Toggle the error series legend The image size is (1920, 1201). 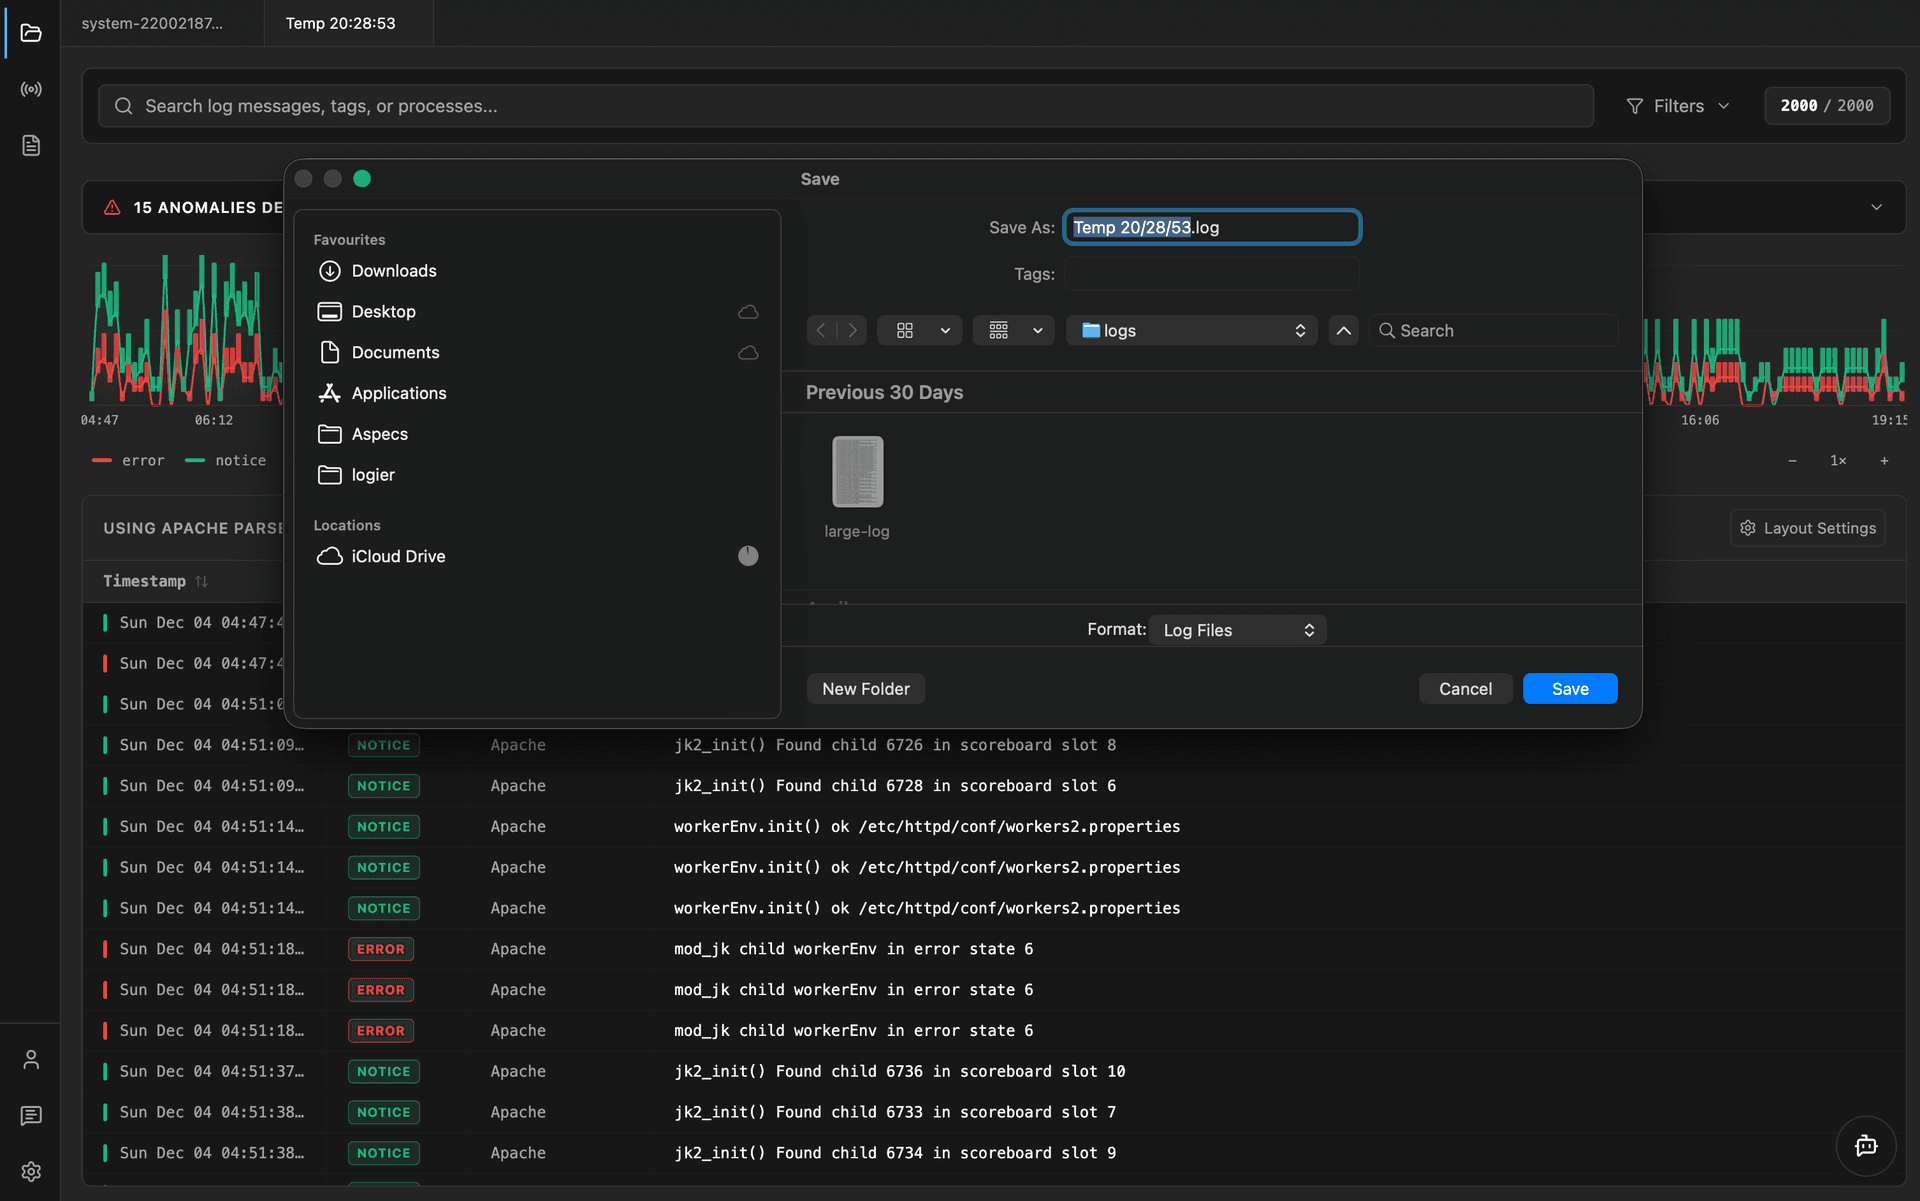pyautogui.click(x=128, y=461)
